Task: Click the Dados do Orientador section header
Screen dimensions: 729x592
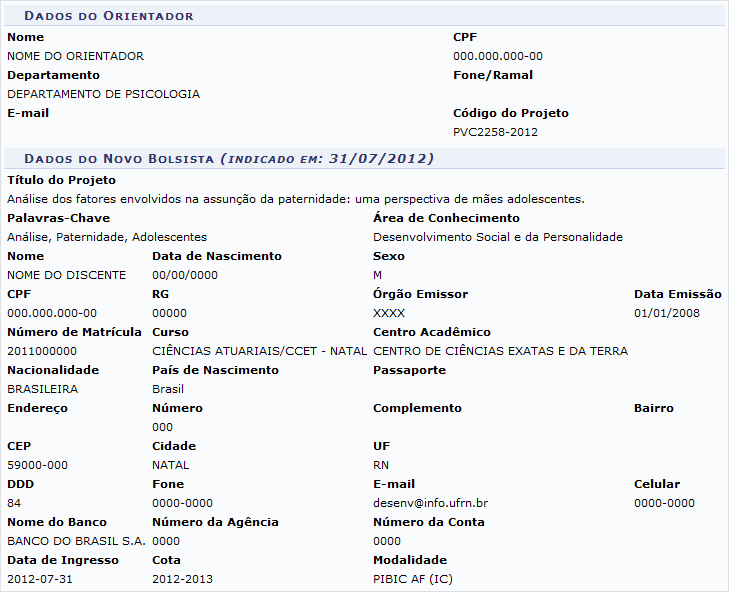Action: [109, 16]
